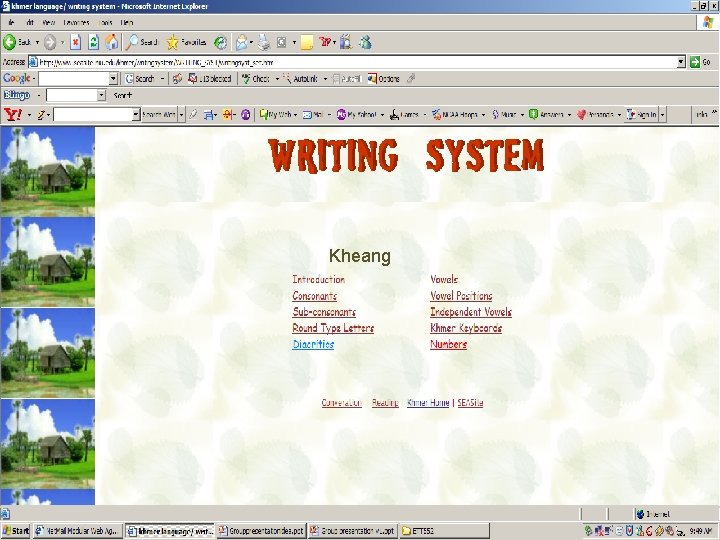The image size is (720, 540).
Task: Open the Sub-consonants link
Action: tap(324, 312)
